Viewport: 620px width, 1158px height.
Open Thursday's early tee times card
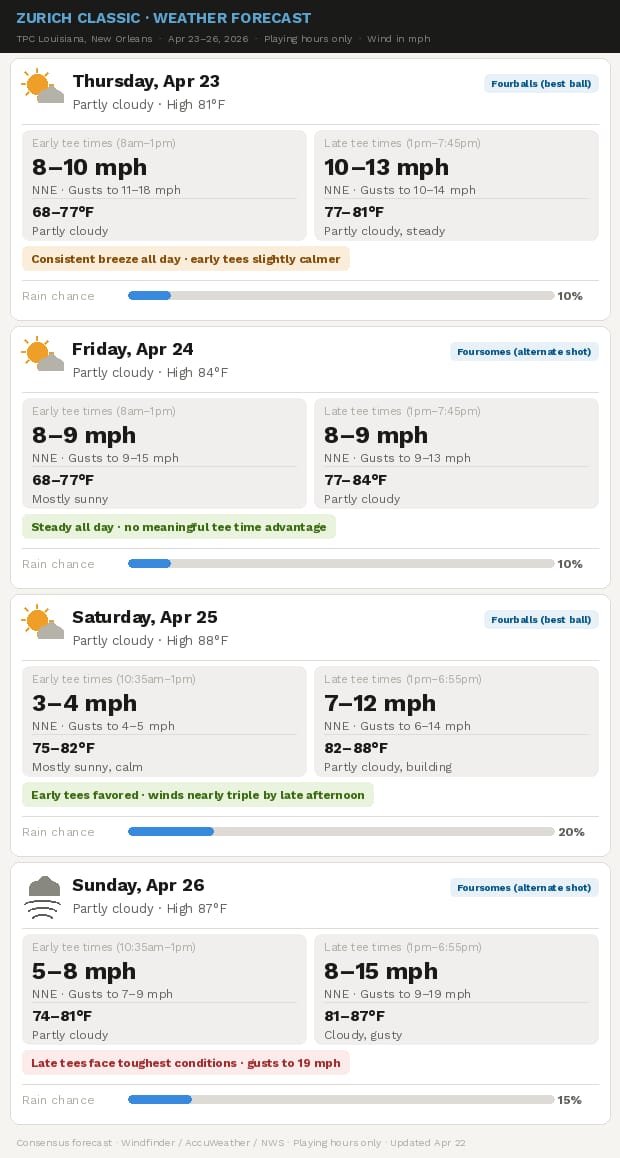tap(164, 185)
